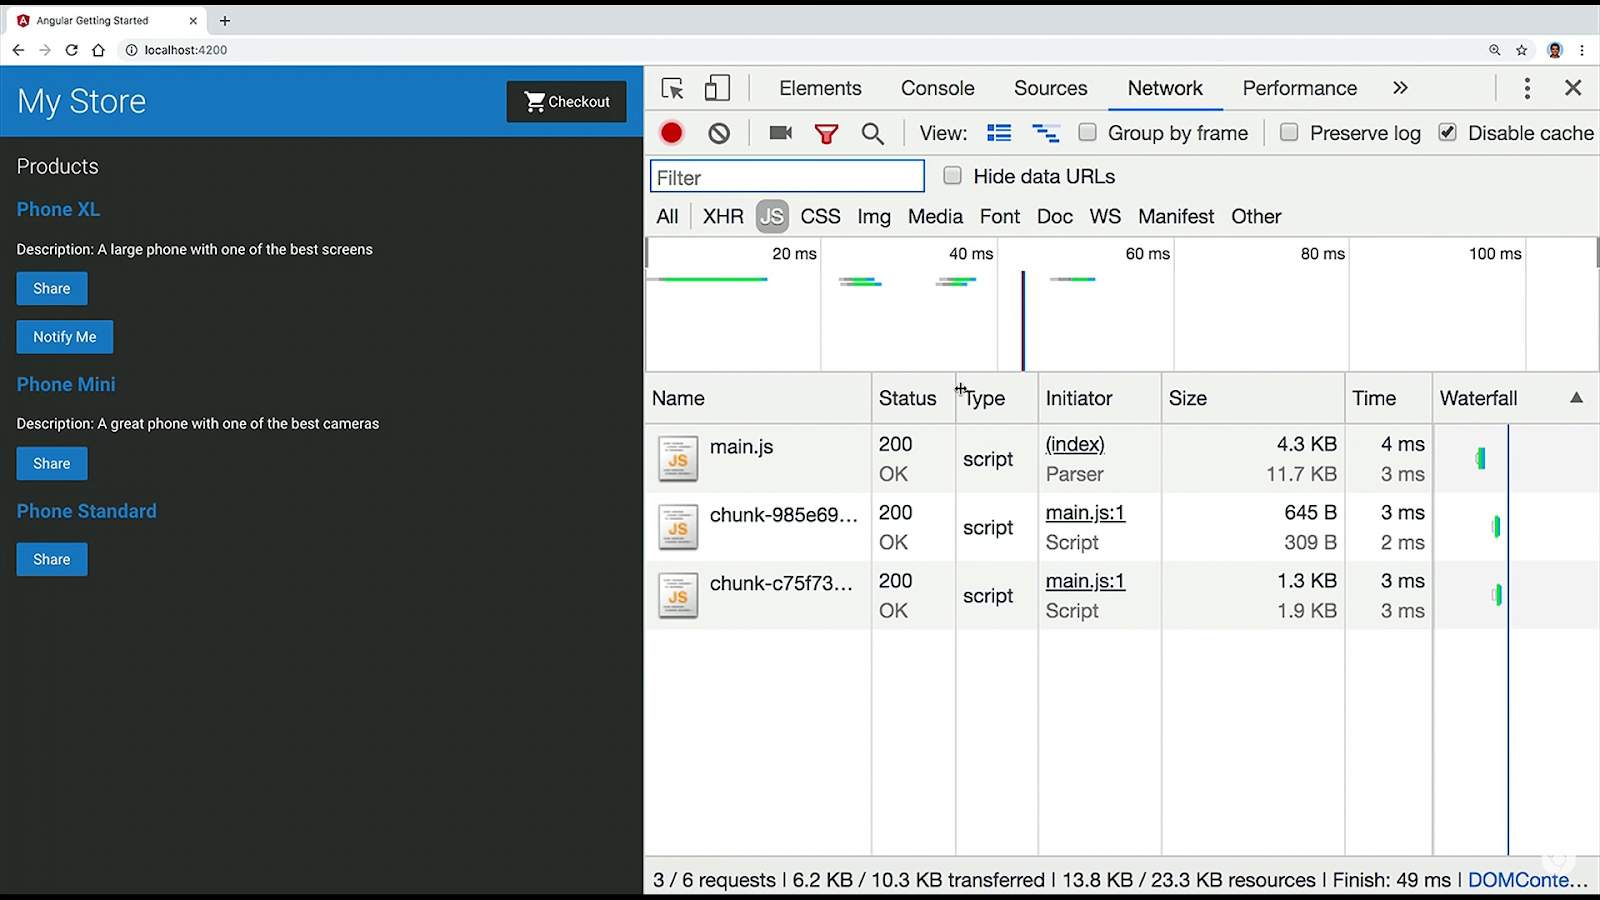This screenshot has width=1600, height=900.
Task: Open network search with the magnifier
Action: point(873,133)
